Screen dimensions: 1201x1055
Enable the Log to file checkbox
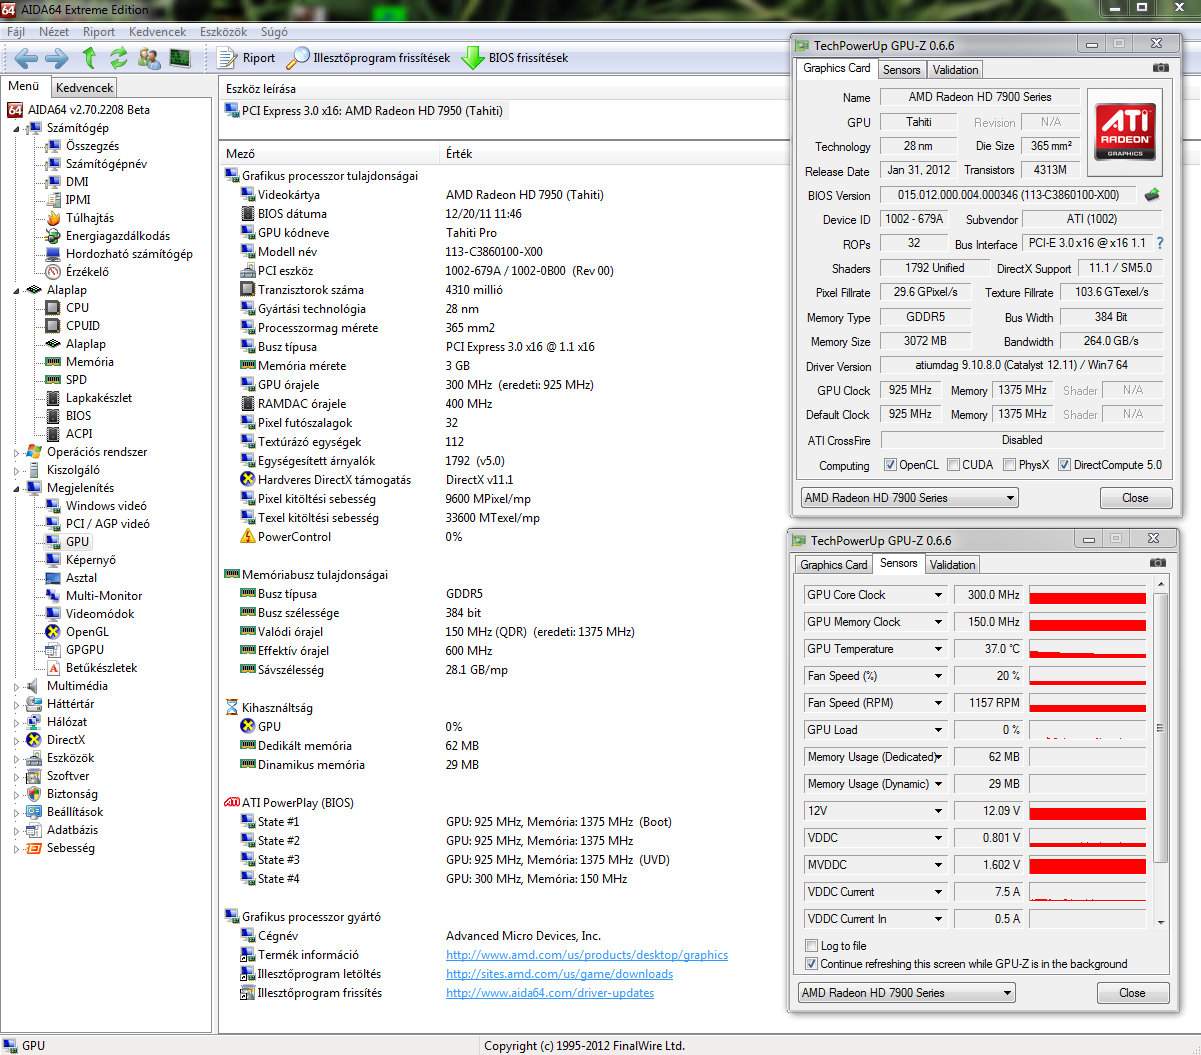(811, 946)
